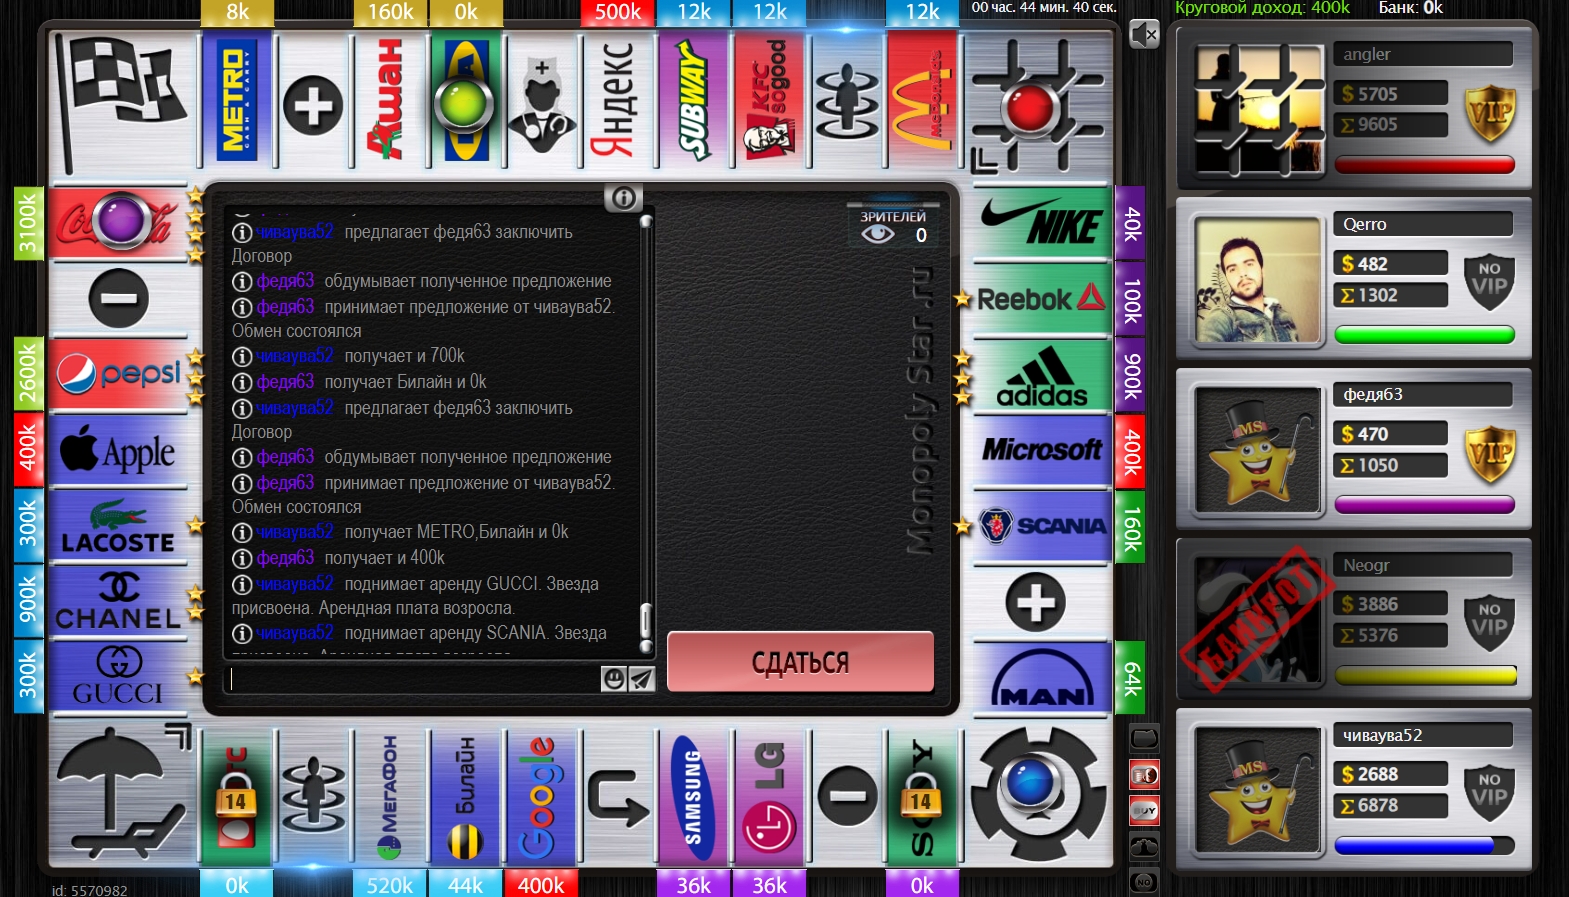Screen dimensions: 1569x897
Task: Click the Apple property tile
Action: pos(118,452)
